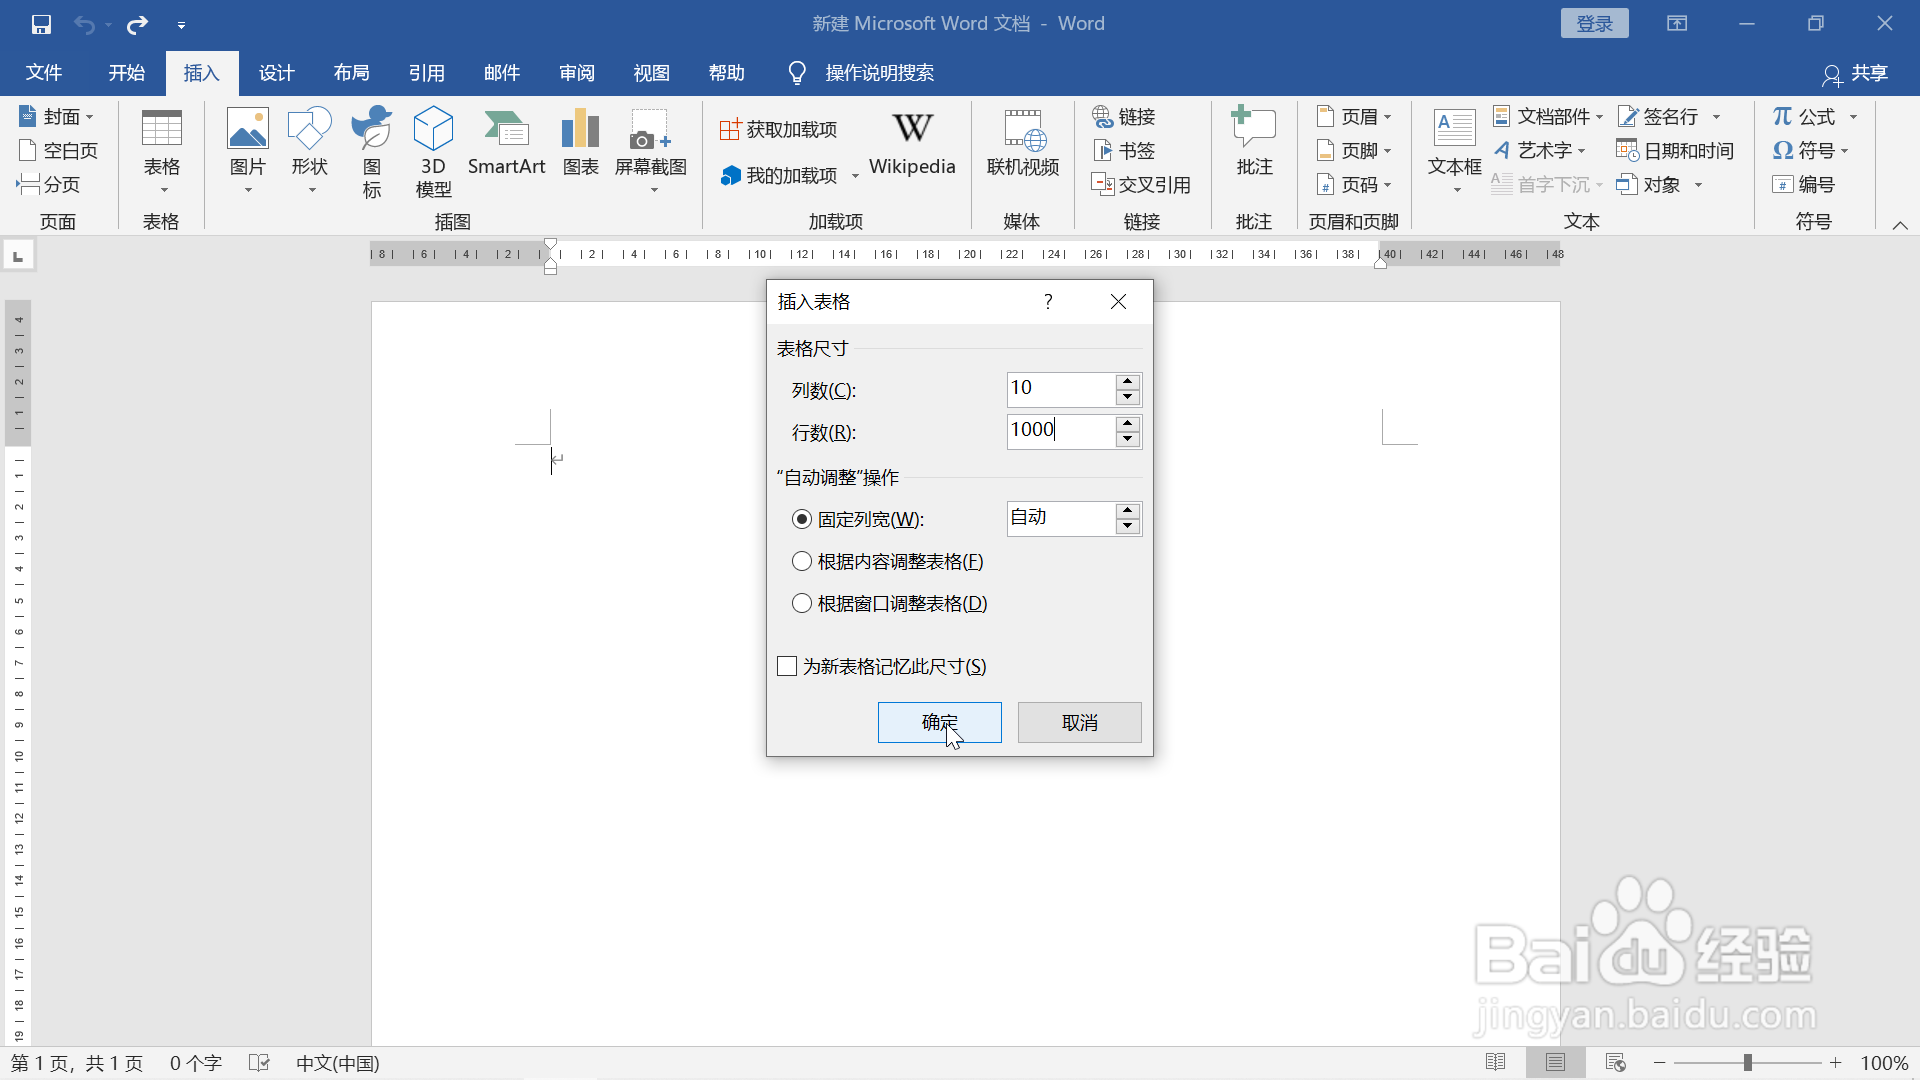Take a screenshot with 屏幕截图

pyautogui.click(x=650, y=148)
